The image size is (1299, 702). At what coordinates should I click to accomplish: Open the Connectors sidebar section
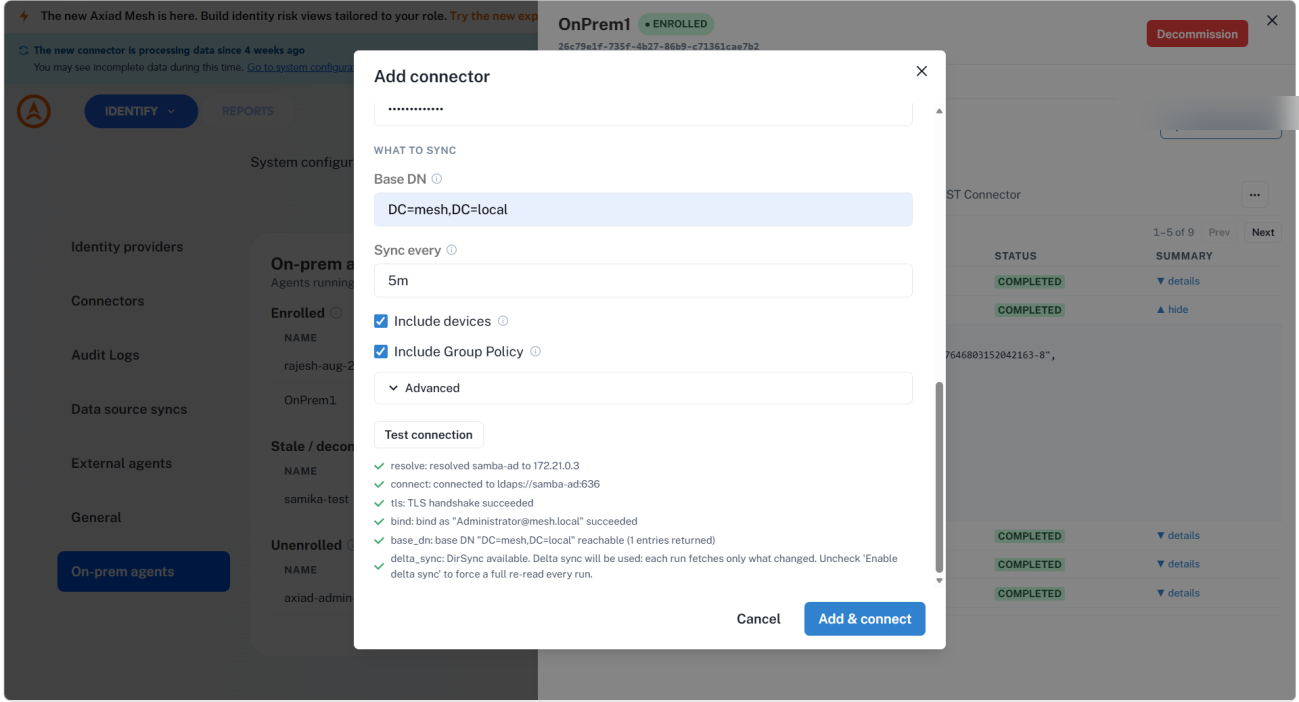(108, 301)
